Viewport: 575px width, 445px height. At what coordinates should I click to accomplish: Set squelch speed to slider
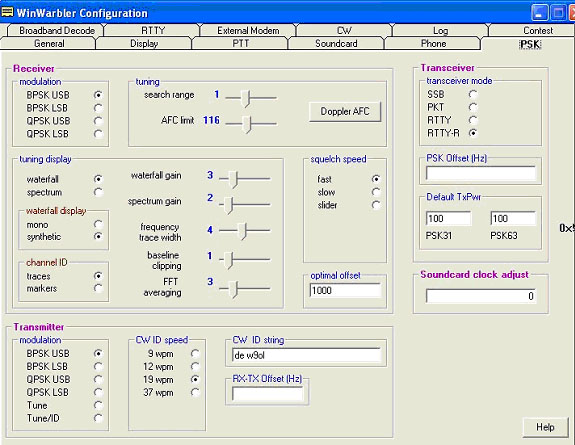point(376,205)
